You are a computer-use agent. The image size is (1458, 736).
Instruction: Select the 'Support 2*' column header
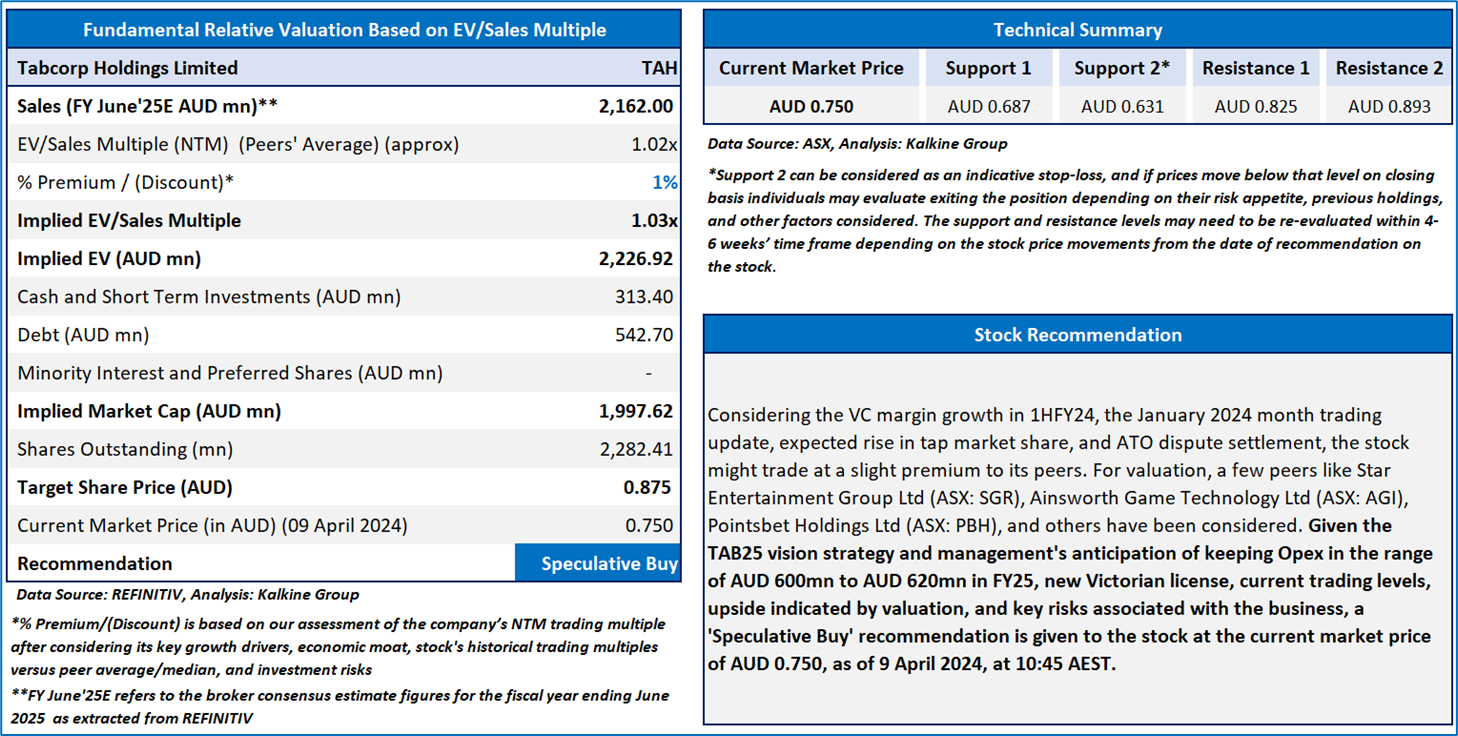point(1122,68)
